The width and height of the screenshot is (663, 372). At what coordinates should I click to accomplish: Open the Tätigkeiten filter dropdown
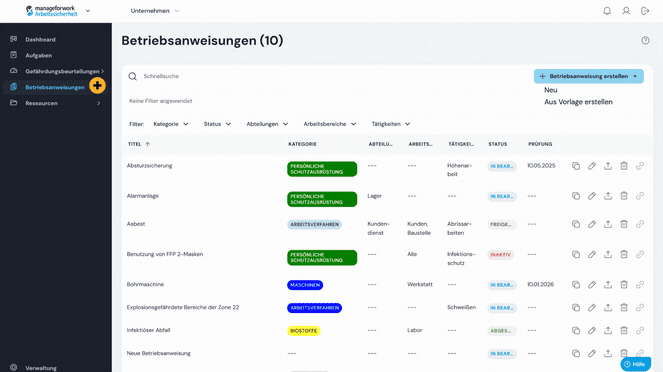click(391, 124)
